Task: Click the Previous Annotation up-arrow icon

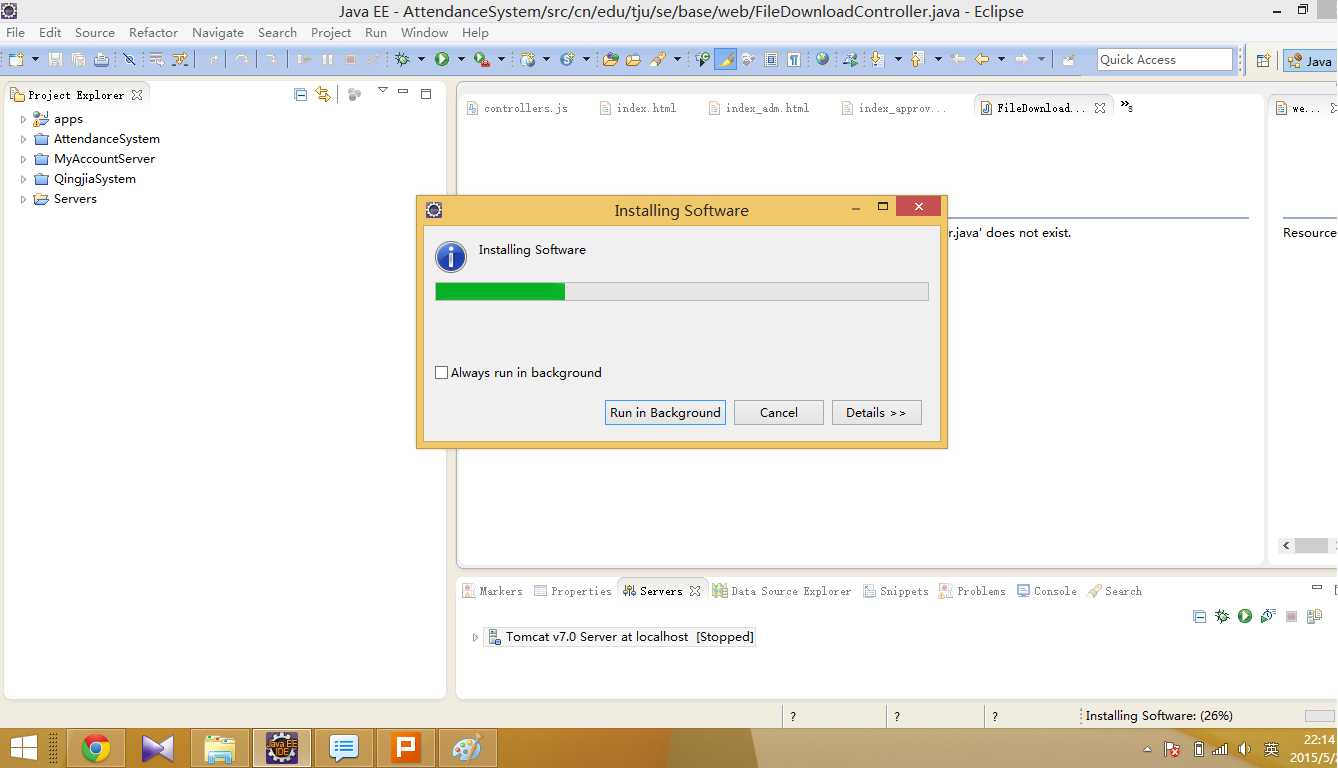Action: click(916, 59)
